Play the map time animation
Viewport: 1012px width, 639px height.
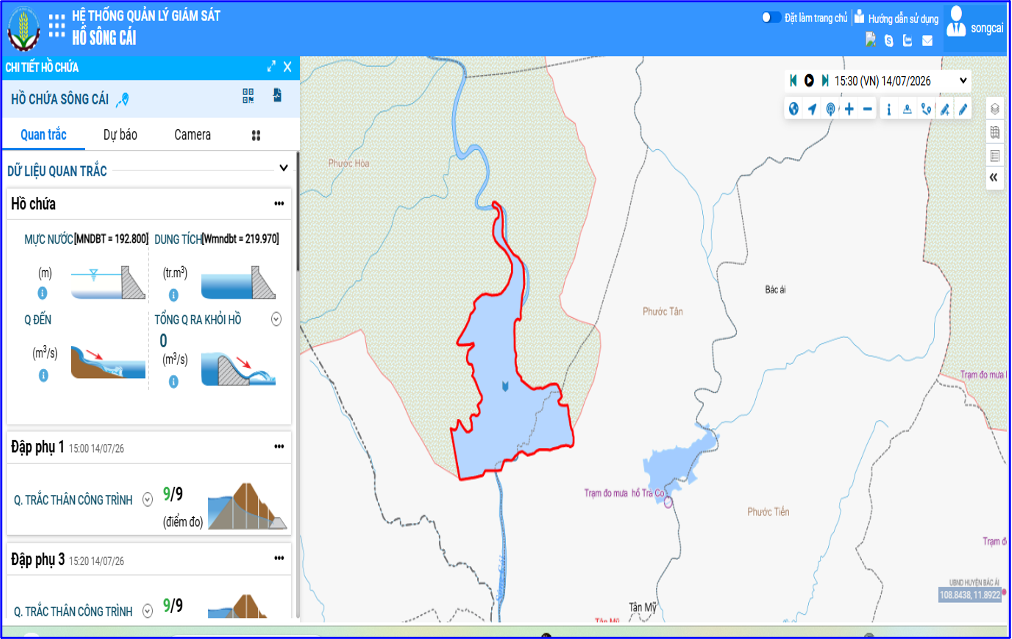click(x=809, y=81)
